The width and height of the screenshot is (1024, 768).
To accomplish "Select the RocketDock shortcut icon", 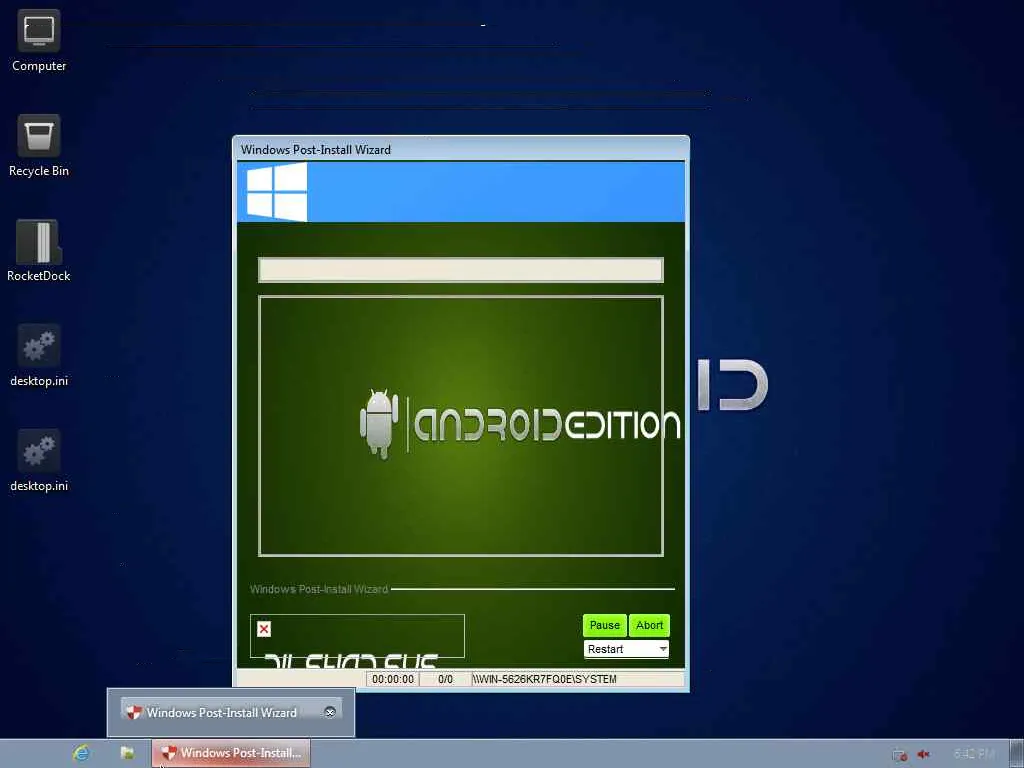I will tap(39, 251).
